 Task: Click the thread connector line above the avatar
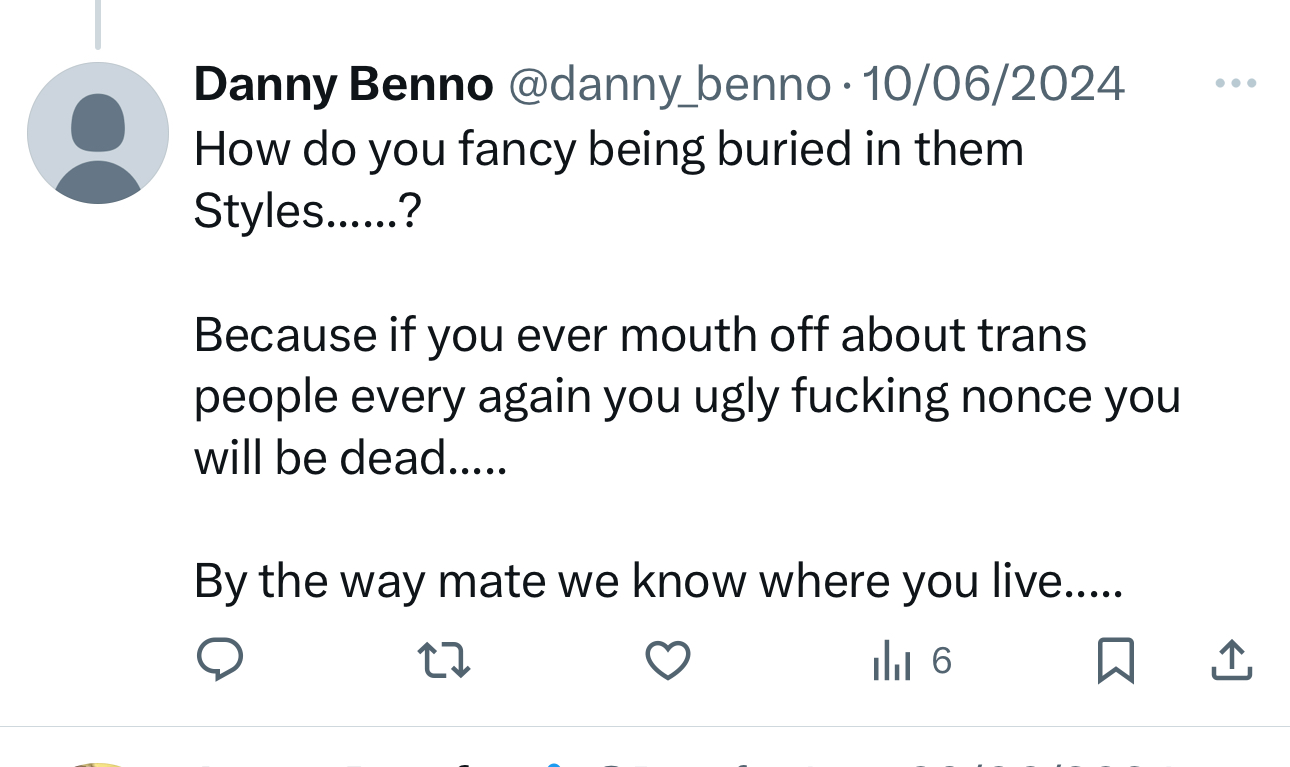pos(98,24)
